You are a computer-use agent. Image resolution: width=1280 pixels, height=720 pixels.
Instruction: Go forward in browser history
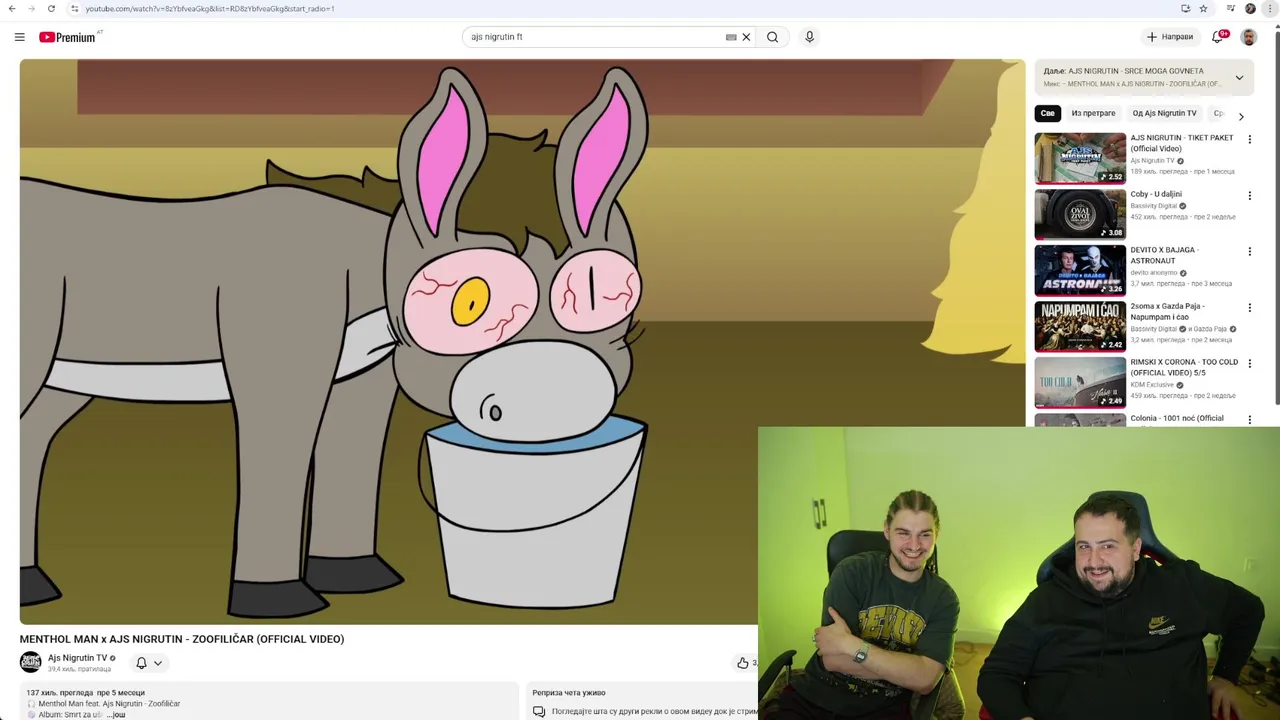pyautogui.click(x=31, y=8)
